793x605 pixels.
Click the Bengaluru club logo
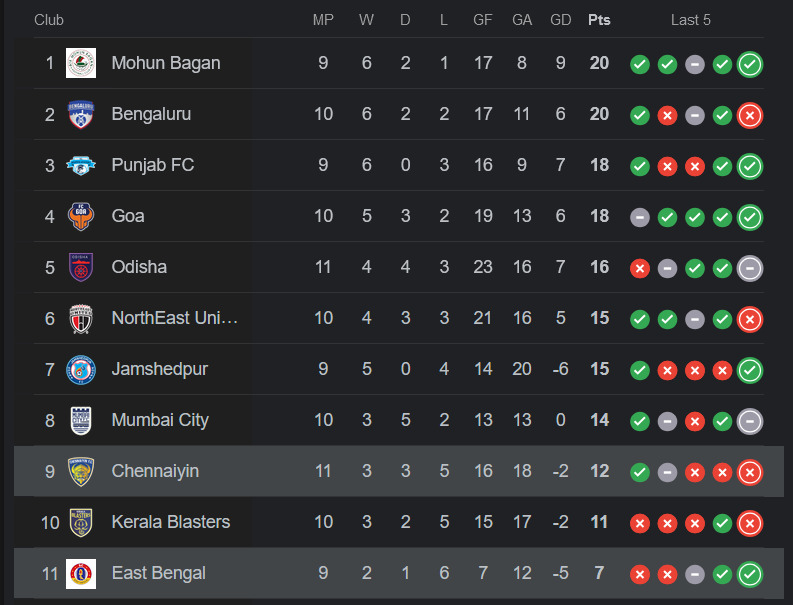[x=81, y=114]
